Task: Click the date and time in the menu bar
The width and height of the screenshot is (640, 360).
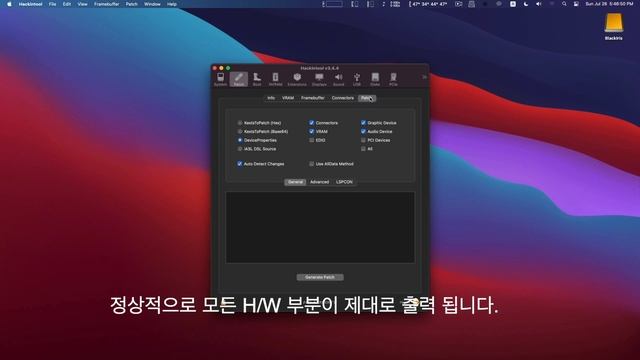Action: point(609,4)
